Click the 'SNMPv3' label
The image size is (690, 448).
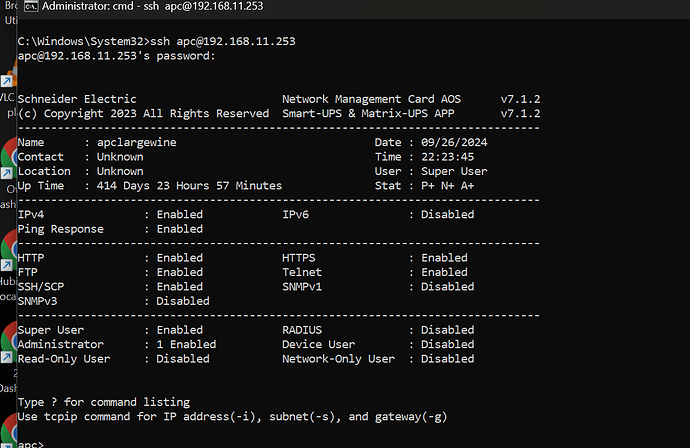click(37, 301)
